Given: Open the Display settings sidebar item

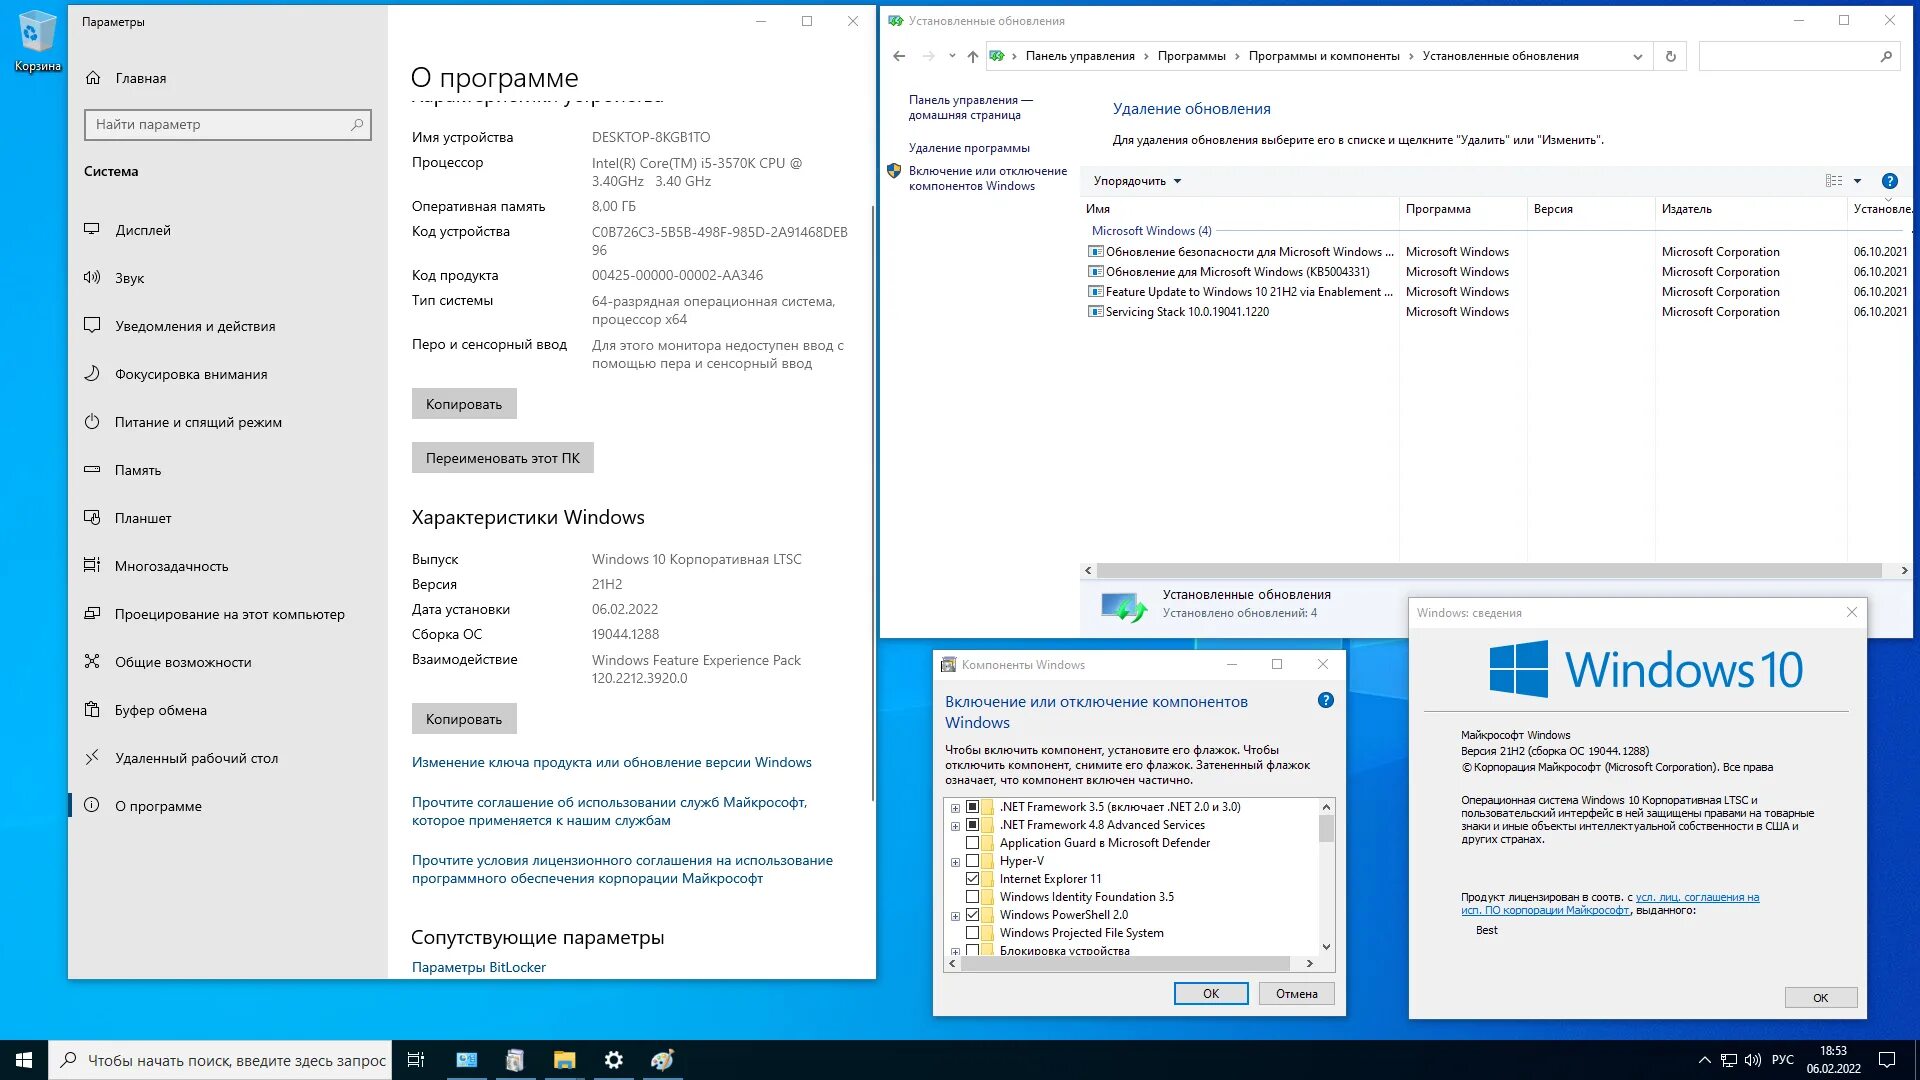Looking at the screenshot, I should (x=143, y=230).
